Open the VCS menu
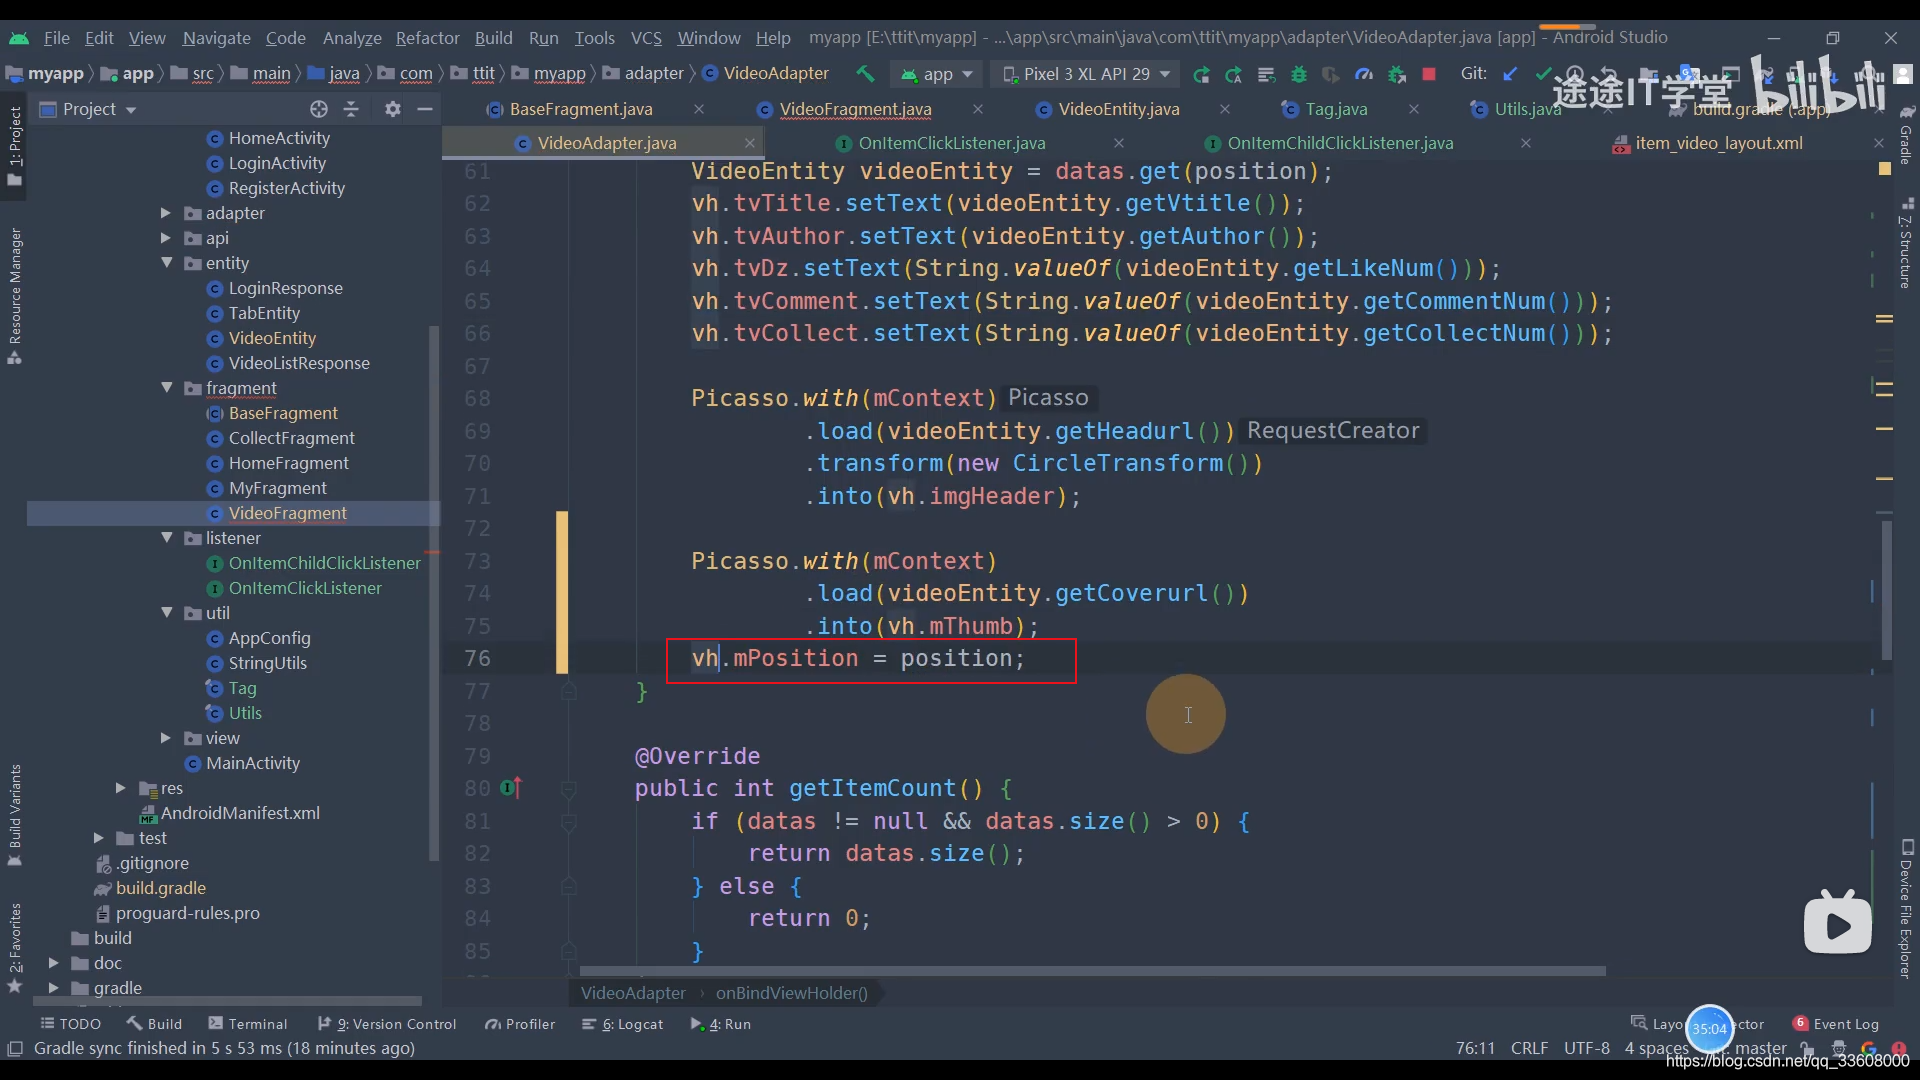The image size is (1920, 1080). click(x=646, y=38)
